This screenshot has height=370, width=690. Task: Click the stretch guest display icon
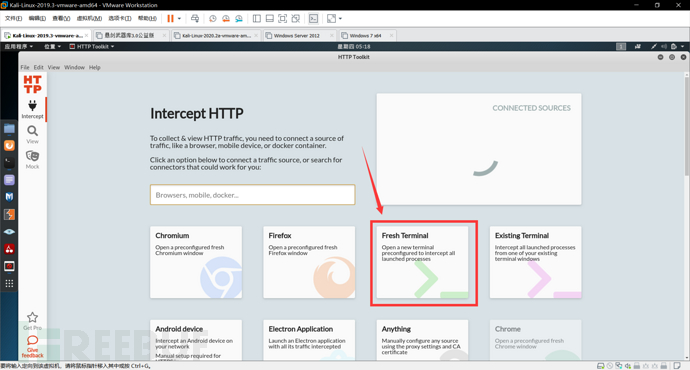coord(331,18)
